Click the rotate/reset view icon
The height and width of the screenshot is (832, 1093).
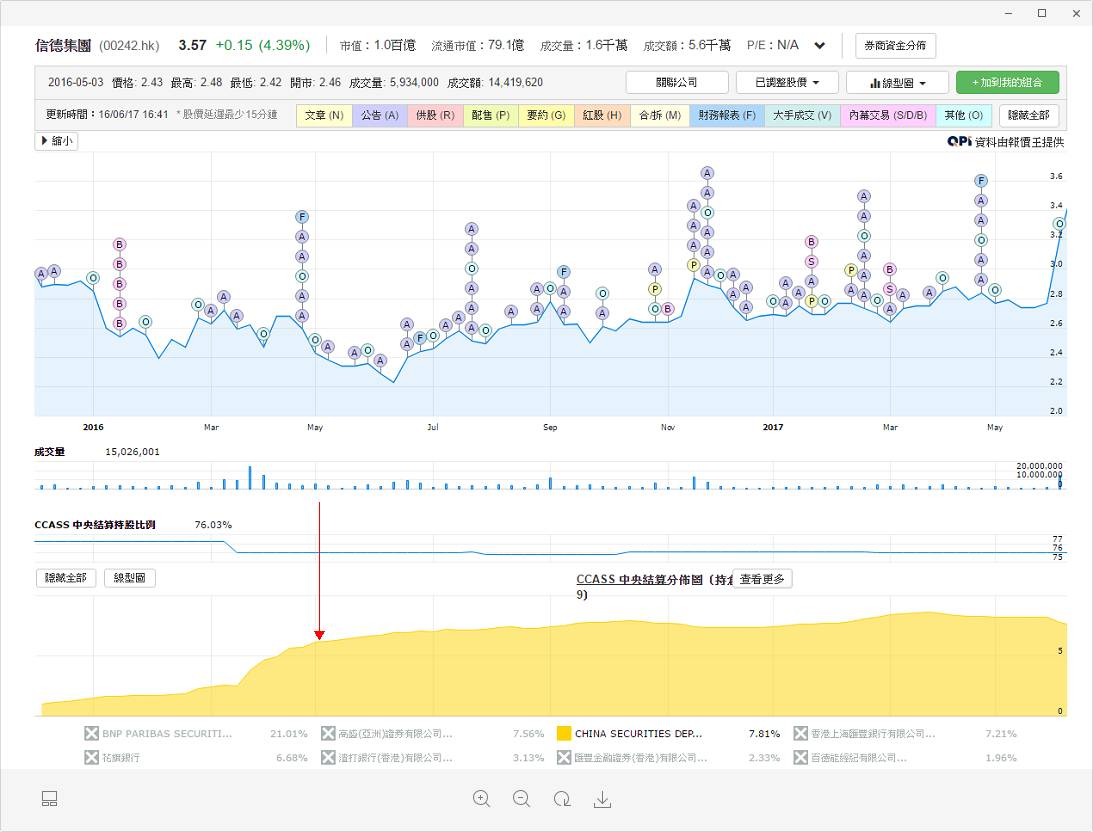click(x=562, y=798)
